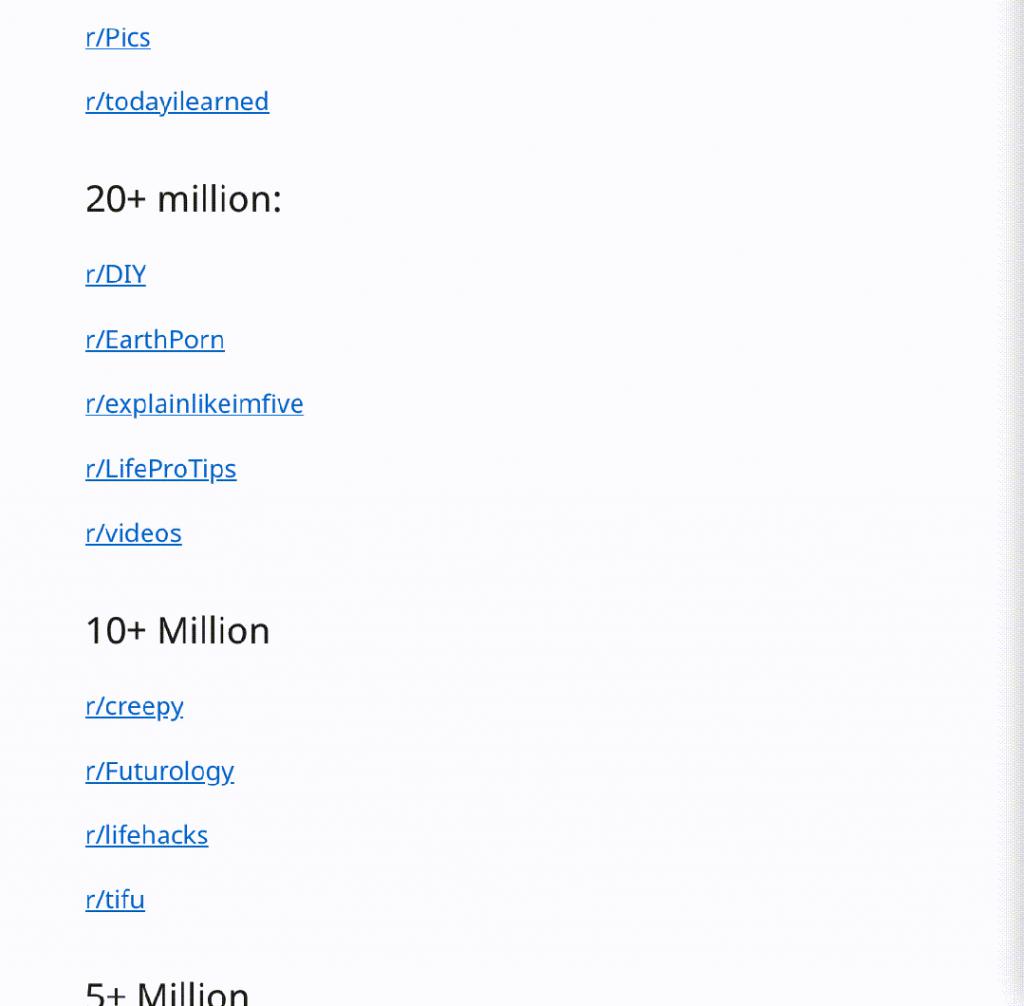Open the r/LifeProTips link
The width and height of the screenshot is (1024, 1006).
(161, 469)
